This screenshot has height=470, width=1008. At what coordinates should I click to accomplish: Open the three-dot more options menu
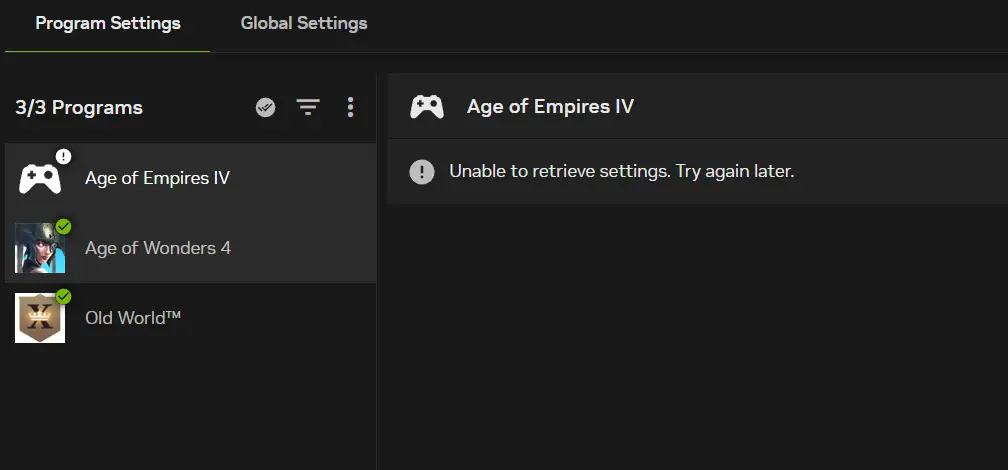(350, 107)
